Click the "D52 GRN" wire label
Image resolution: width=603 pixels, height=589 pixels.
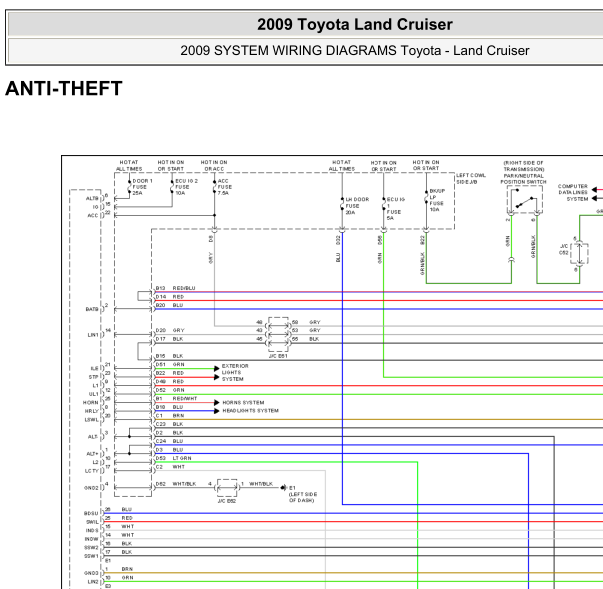170,390
